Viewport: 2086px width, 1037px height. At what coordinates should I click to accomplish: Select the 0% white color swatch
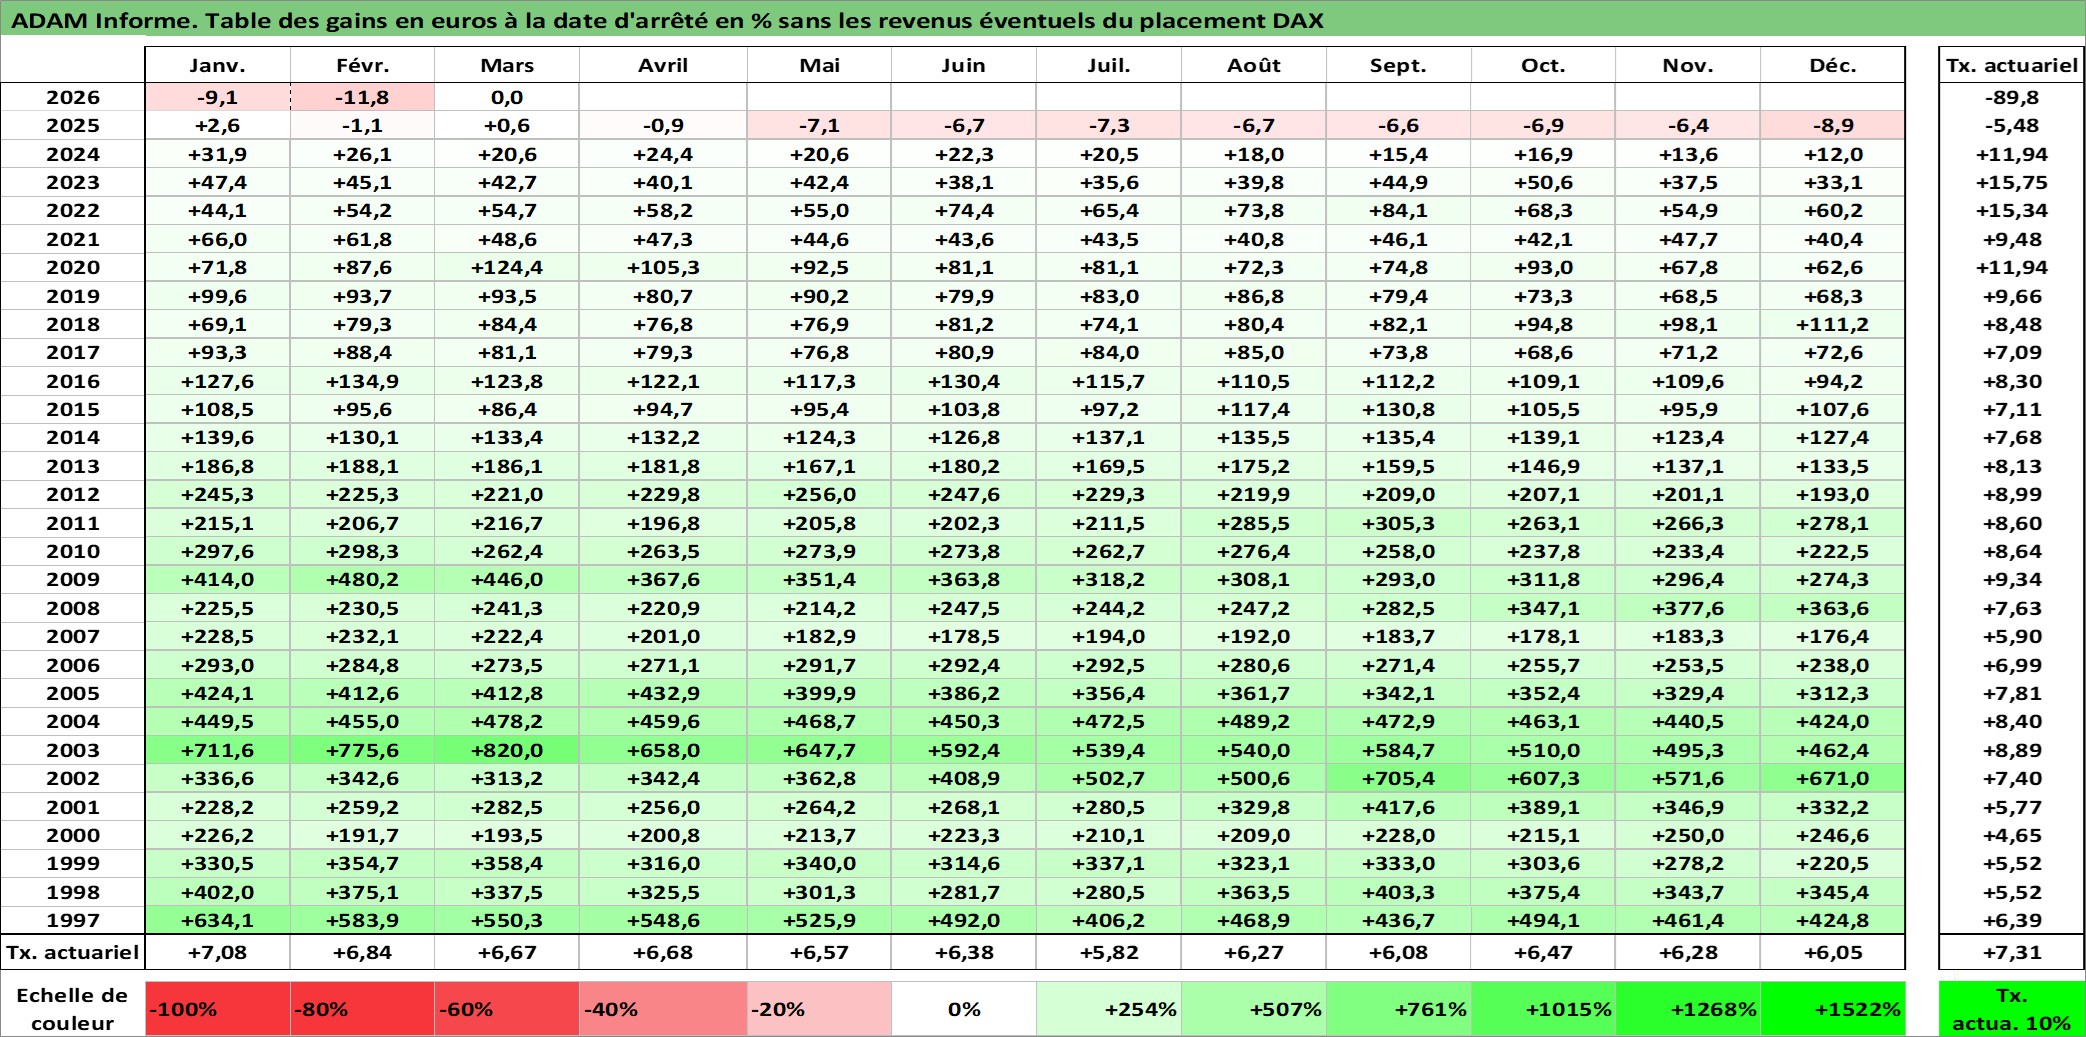[964, 1009]
